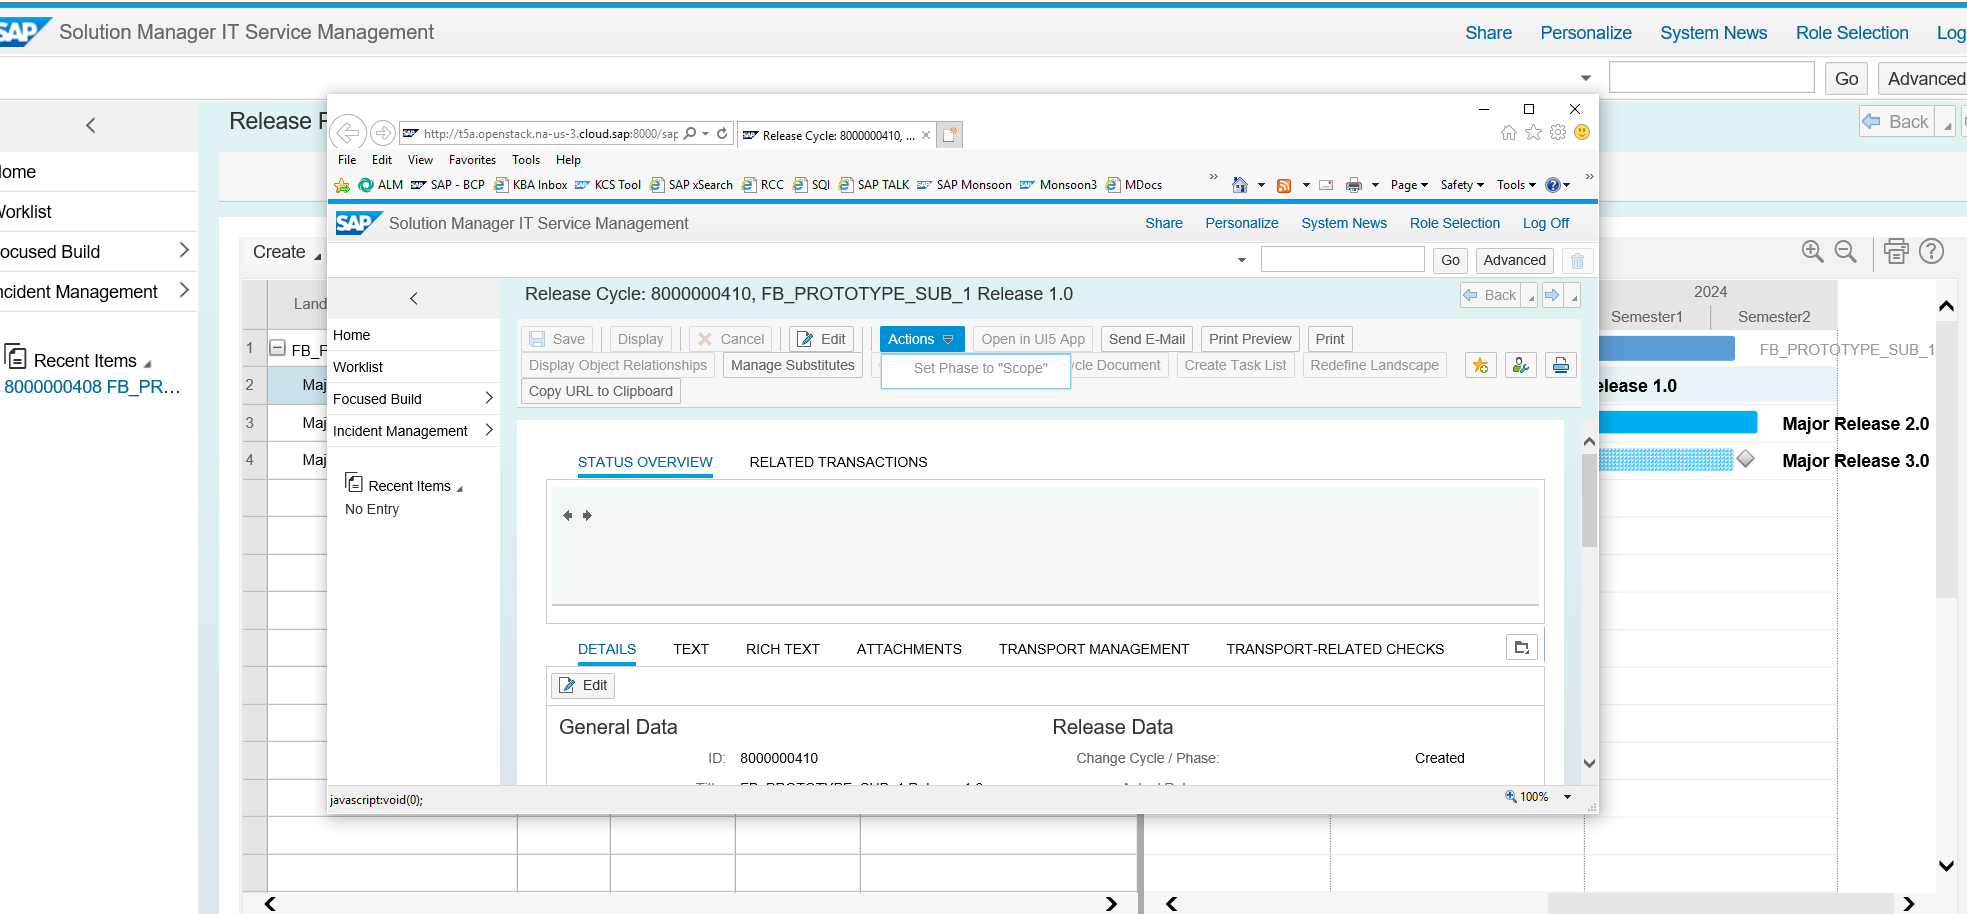Click the popup vertical scrollbar thumb
Screen dimensions: 1967x914
pos(1589,500)
